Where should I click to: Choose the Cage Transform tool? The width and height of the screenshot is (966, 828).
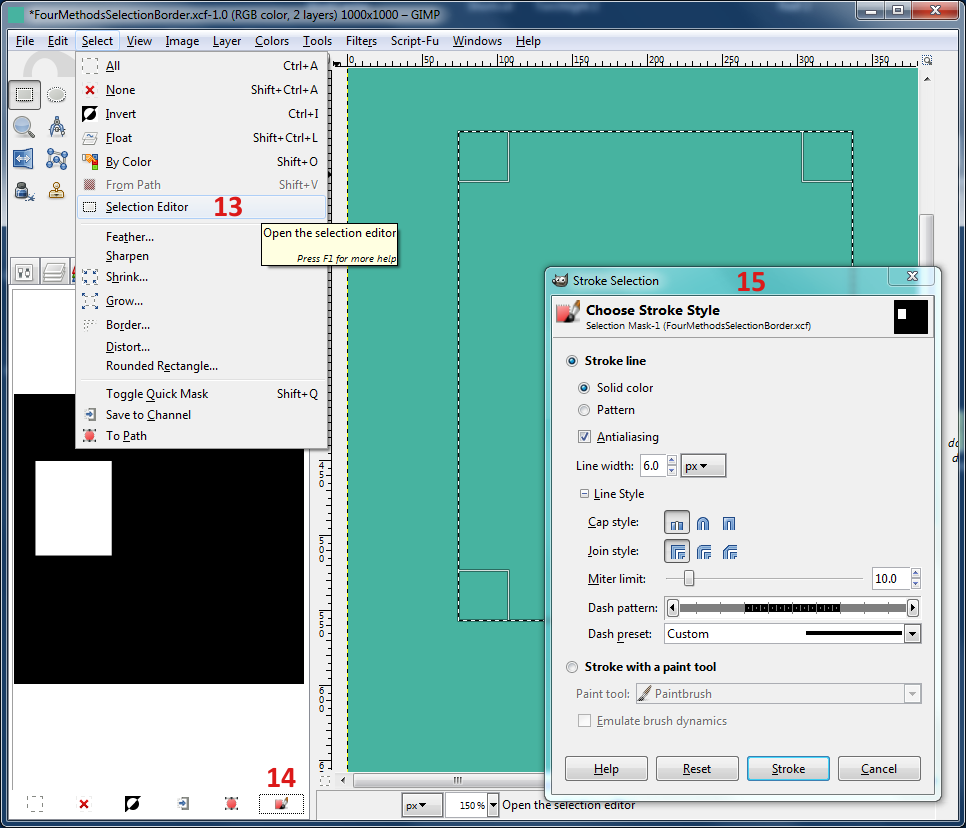click(x=57, y=159)
